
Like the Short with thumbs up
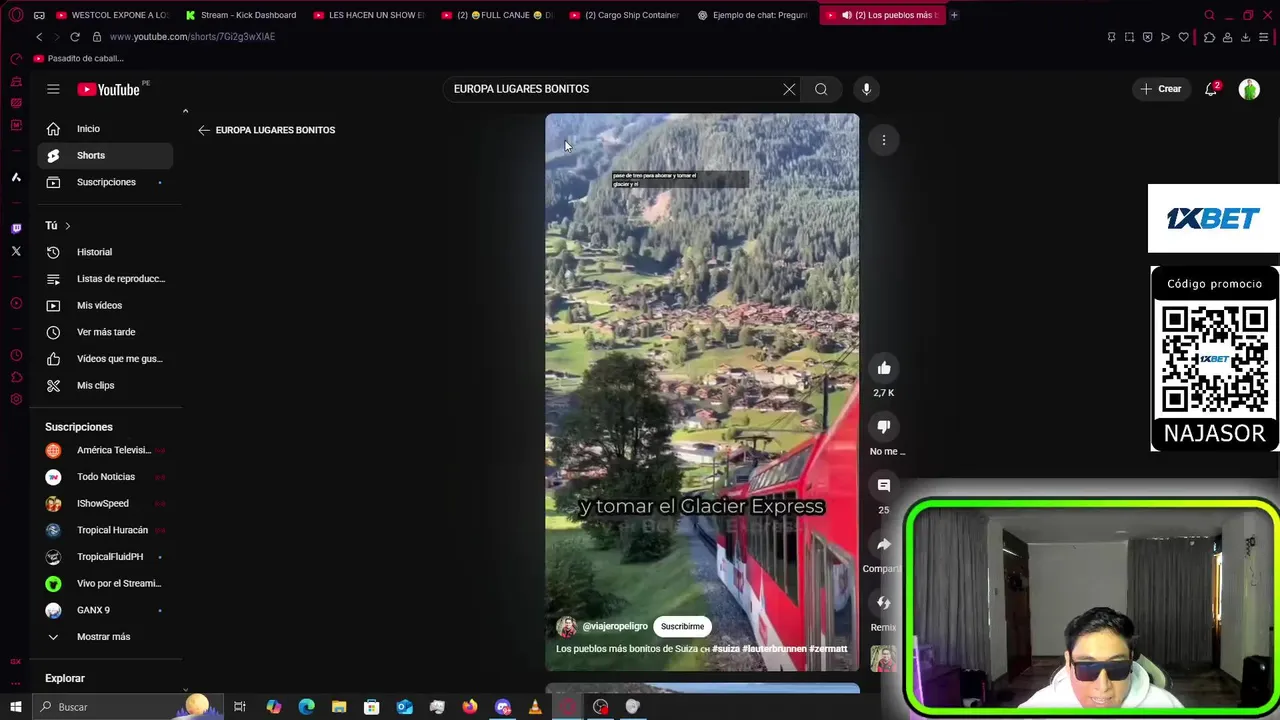(x=884, y=368)
